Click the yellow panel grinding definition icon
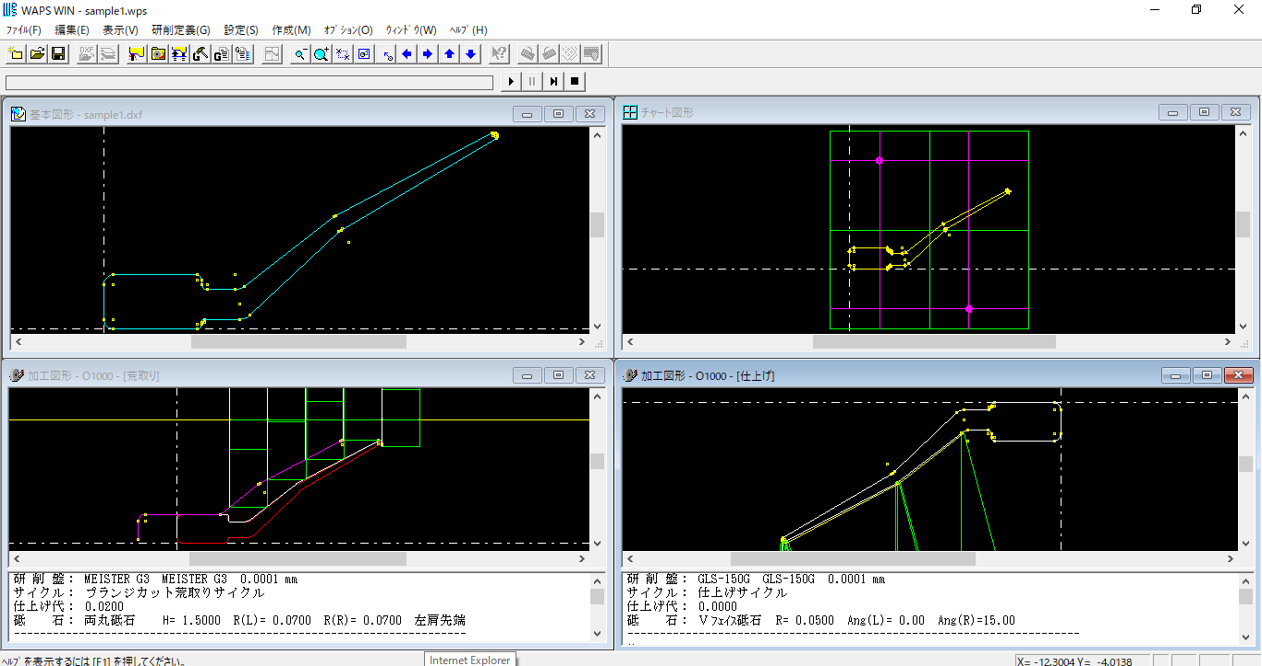Image resolution: width=1262 pixels, height=666 pixels. point(137,54)
